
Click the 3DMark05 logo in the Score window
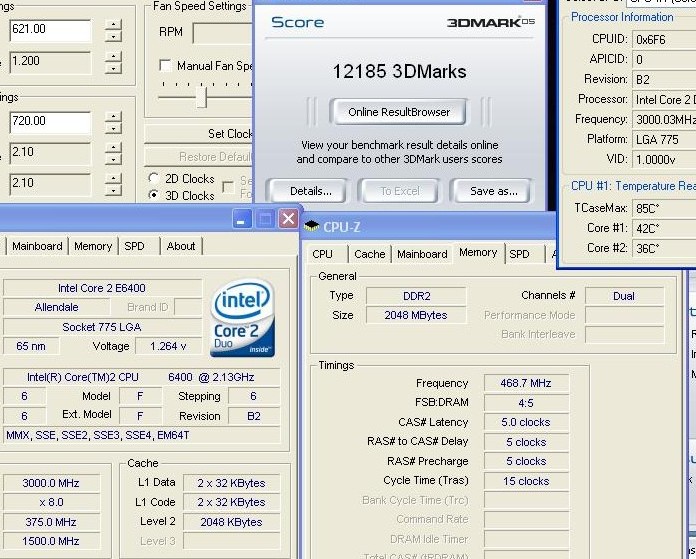point(490,22)
